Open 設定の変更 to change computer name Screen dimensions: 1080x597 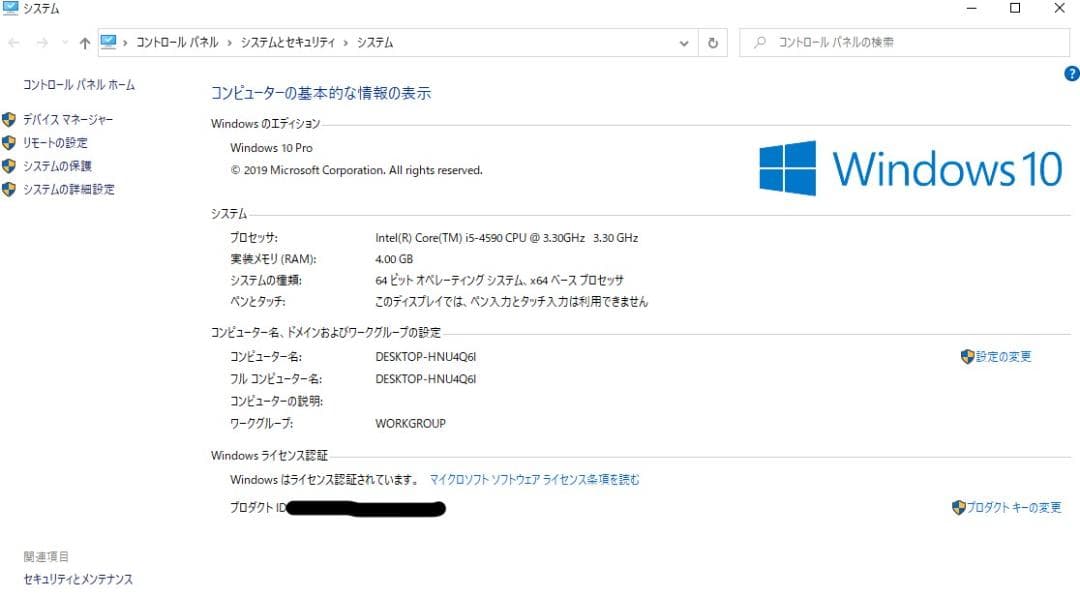pos(1002,356)
